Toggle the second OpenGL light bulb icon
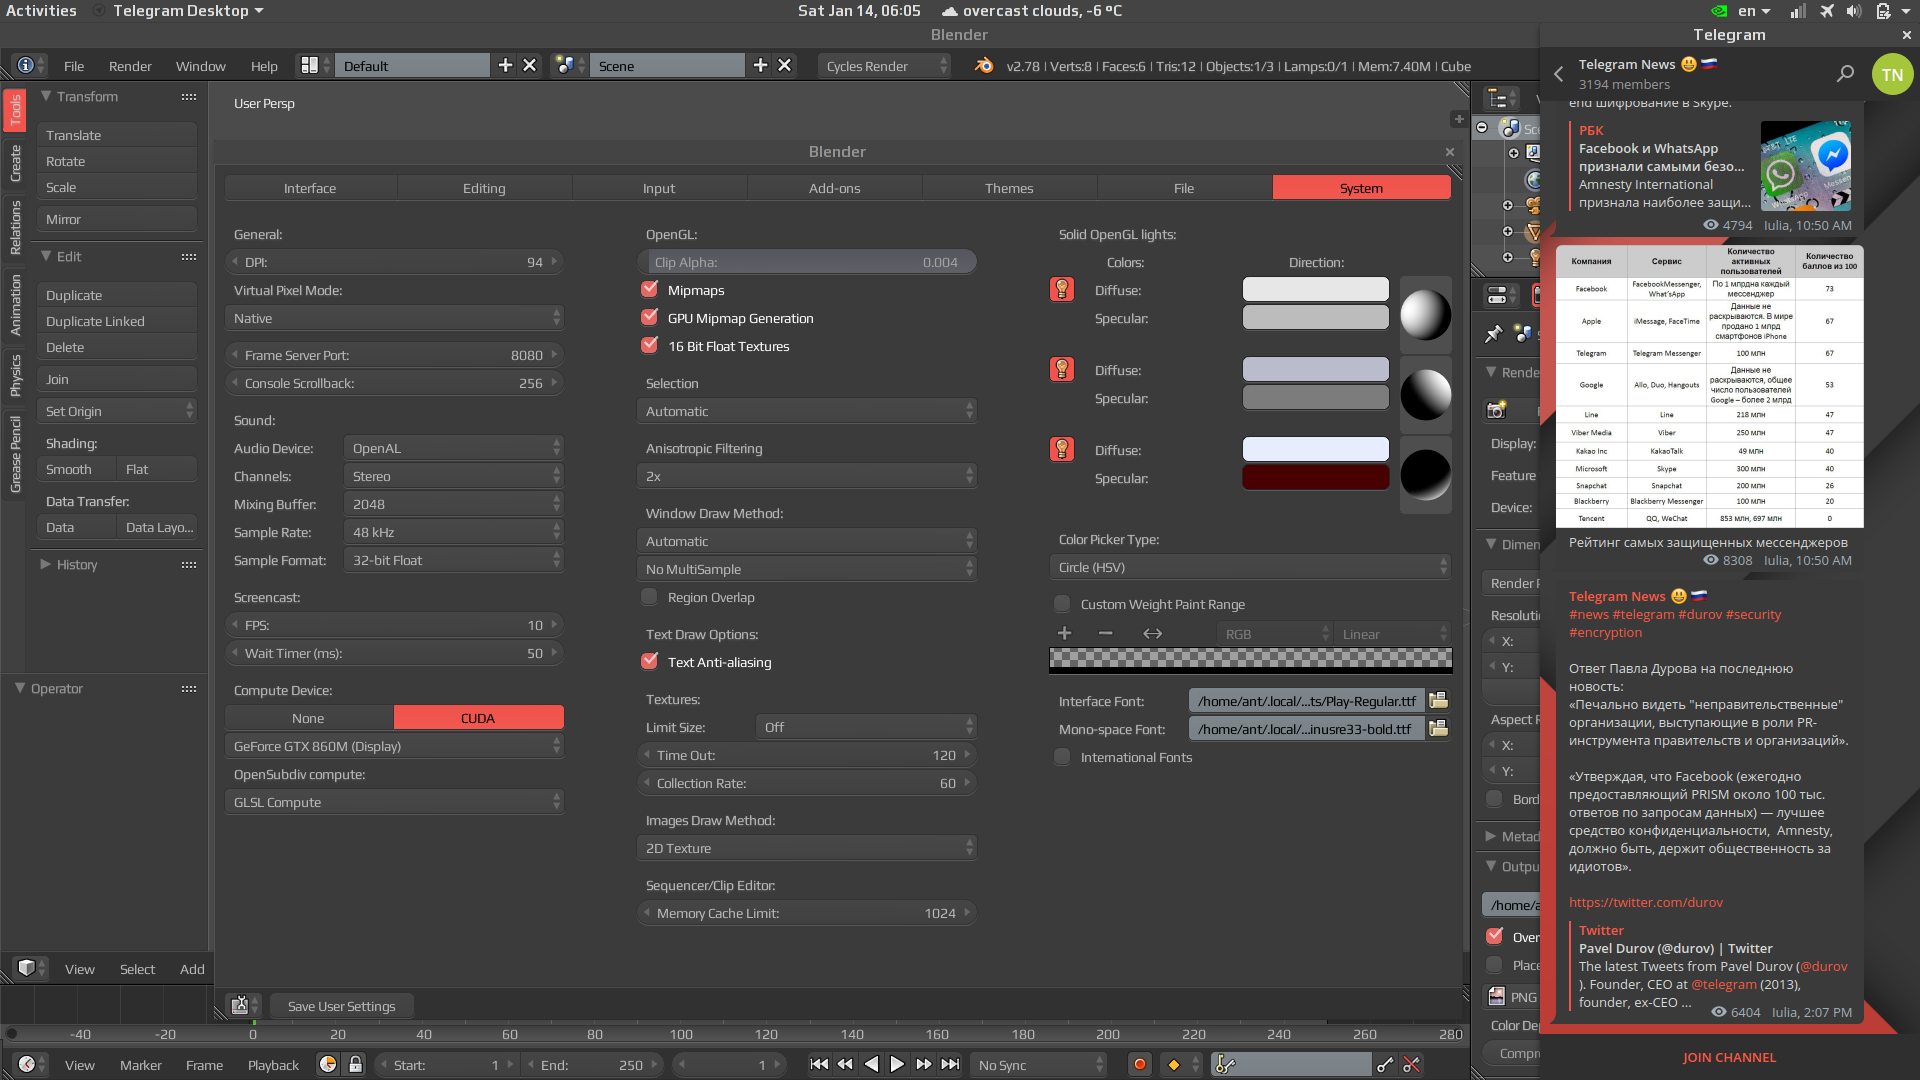The width and height of the screenshot is (1920, 1080). pos(1062,370)
